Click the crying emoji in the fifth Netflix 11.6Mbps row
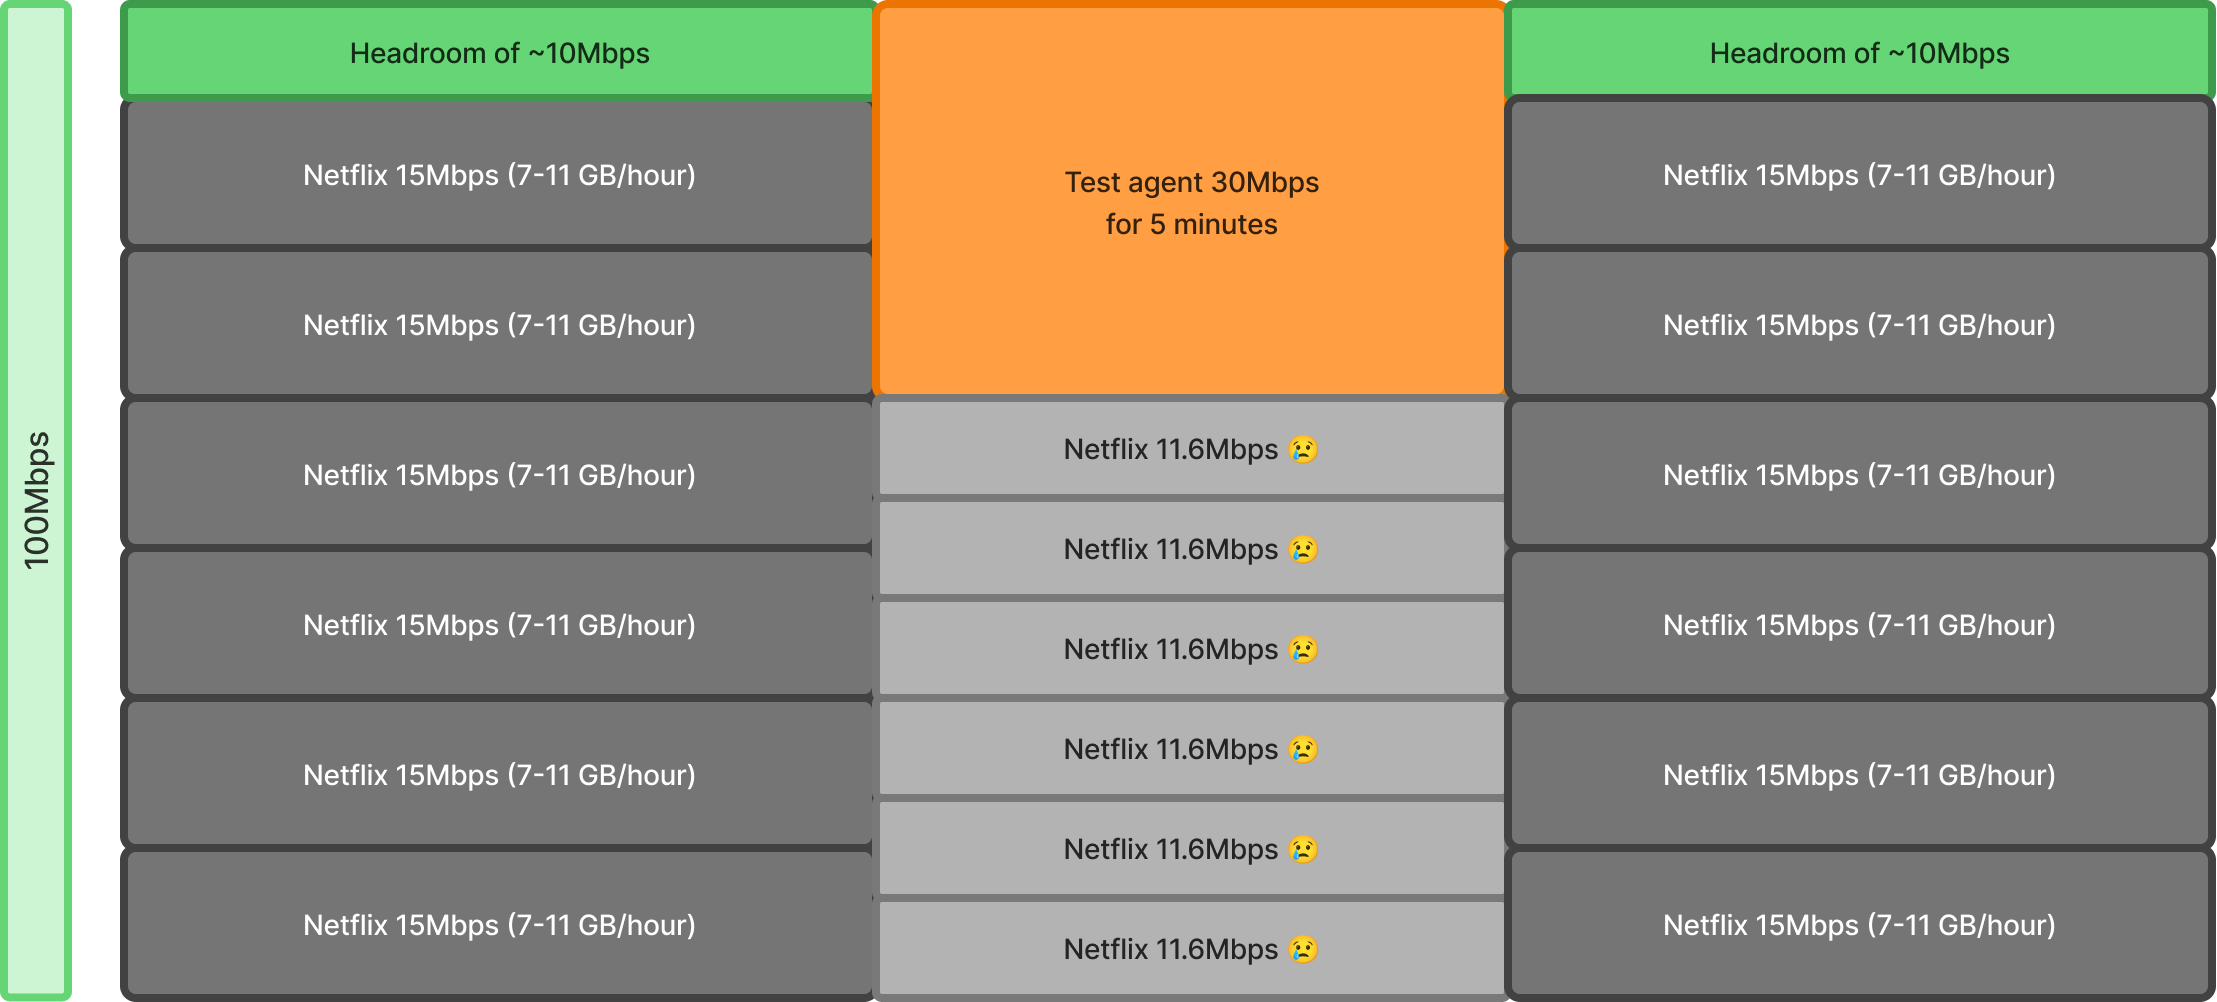2217x1002 pixels. [x=1302, y=850]
